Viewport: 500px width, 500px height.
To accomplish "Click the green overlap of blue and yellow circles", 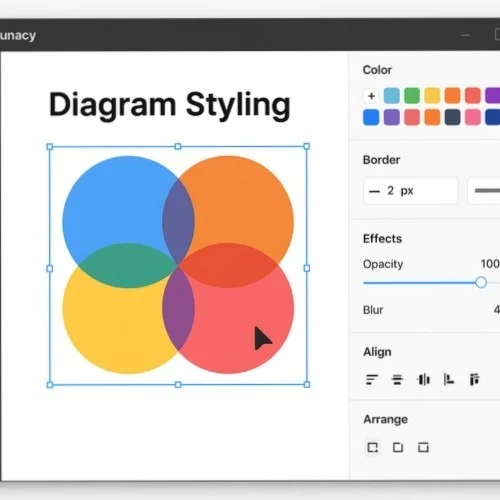I will point(128,265).
